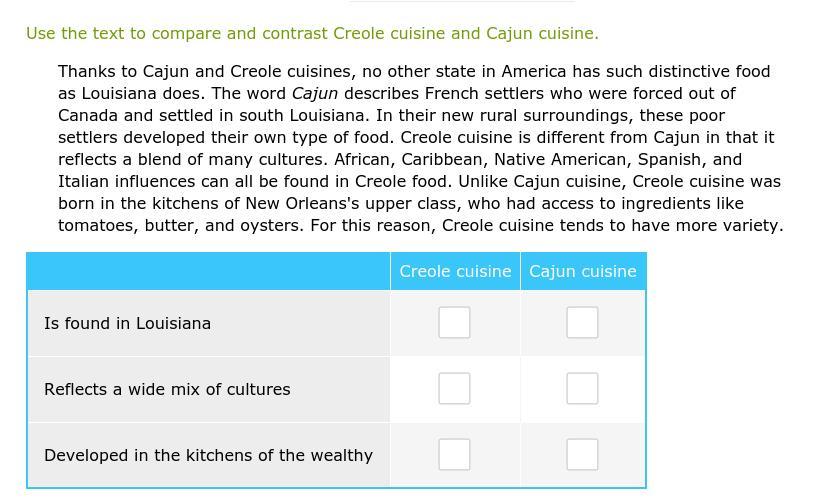This screenshot has width=821, height=501.
Task: Check Creole cuisine for 'Is found in Louisiana'
Action: (454, 322)
